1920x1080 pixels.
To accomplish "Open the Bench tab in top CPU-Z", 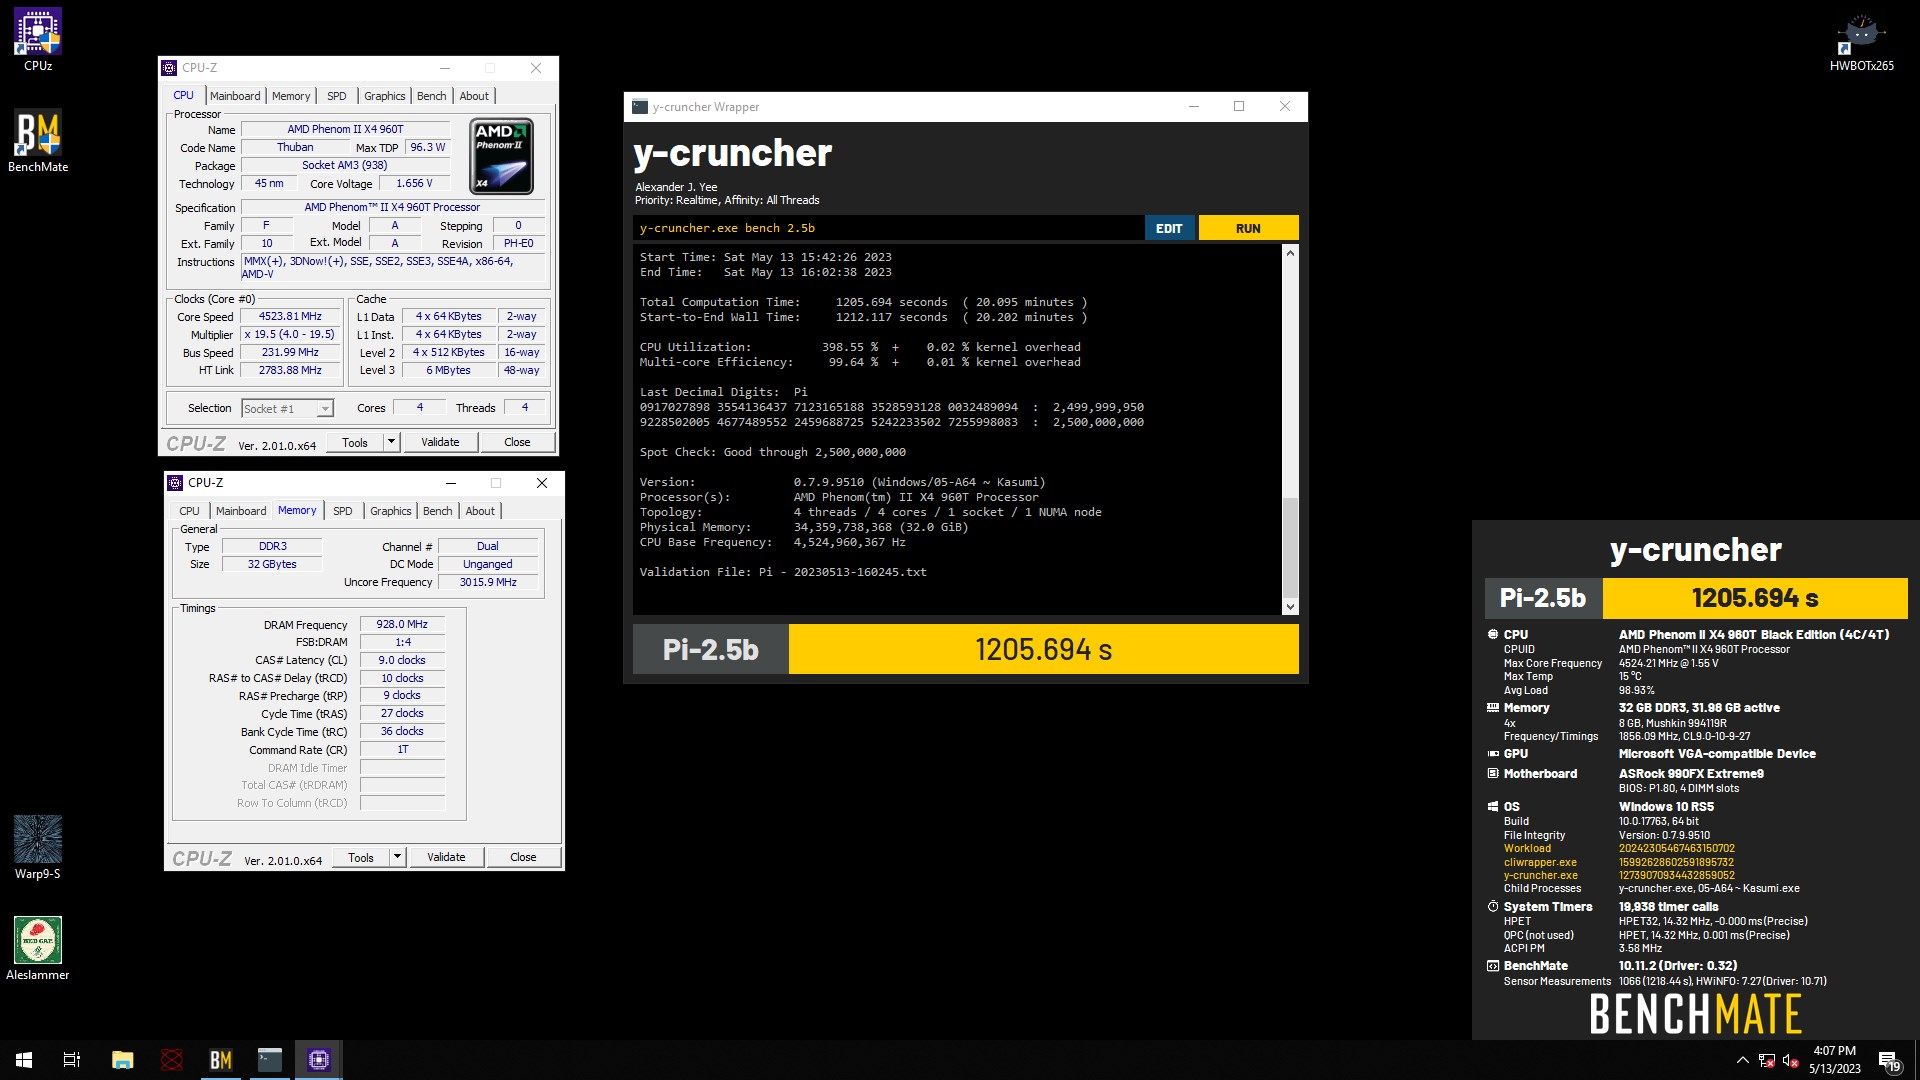I will coord(432,96).
